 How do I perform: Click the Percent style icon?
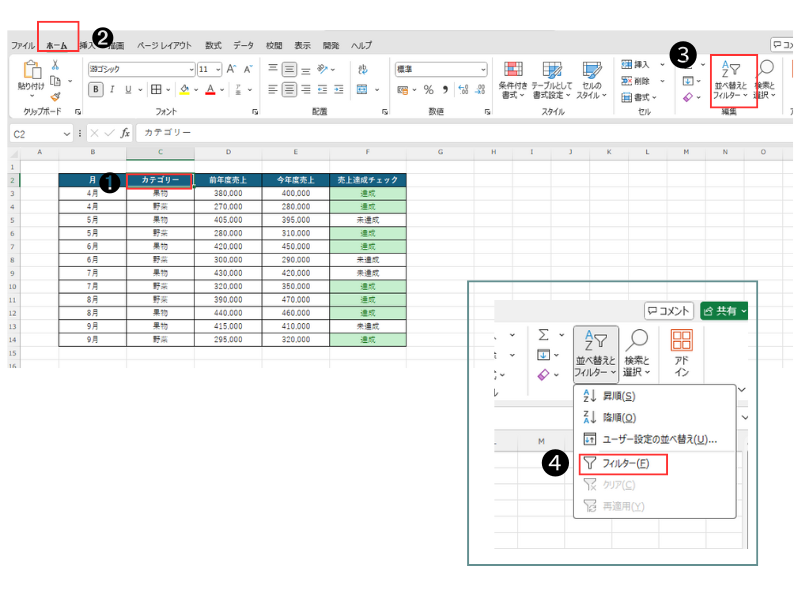(428, 90)
